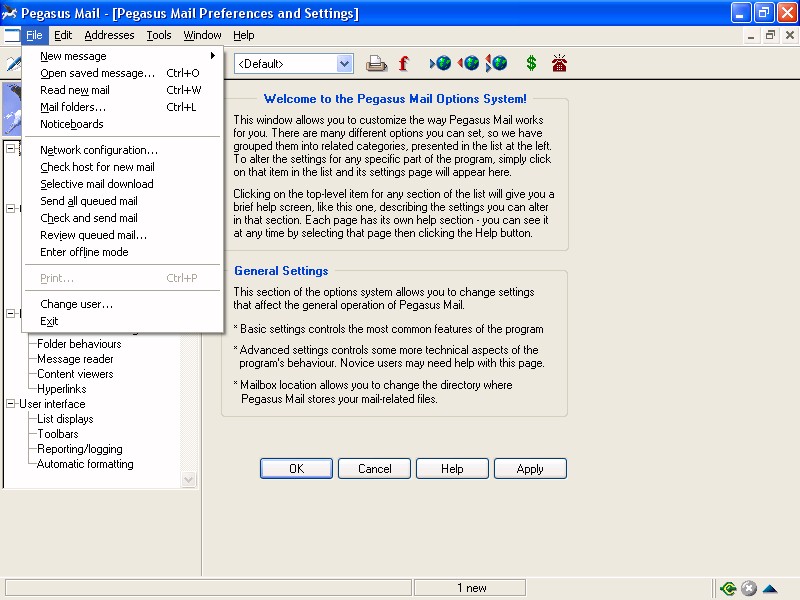Click the Apply button
This screenshot has width=800, height=600.
[530, 468]
